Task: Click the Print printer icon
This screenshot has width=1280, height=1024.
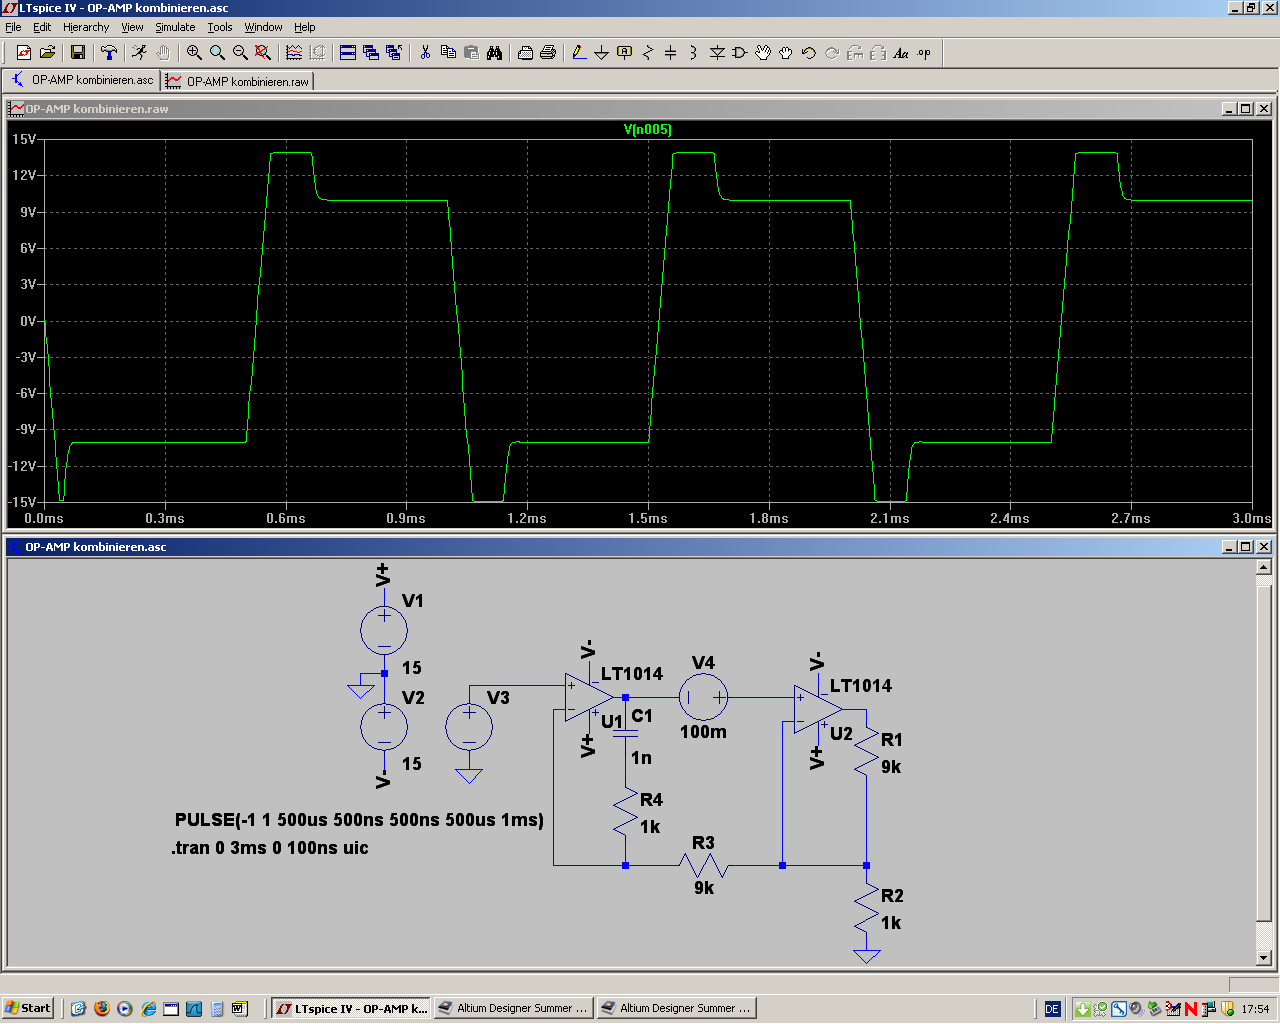Action: pos(548,53)
